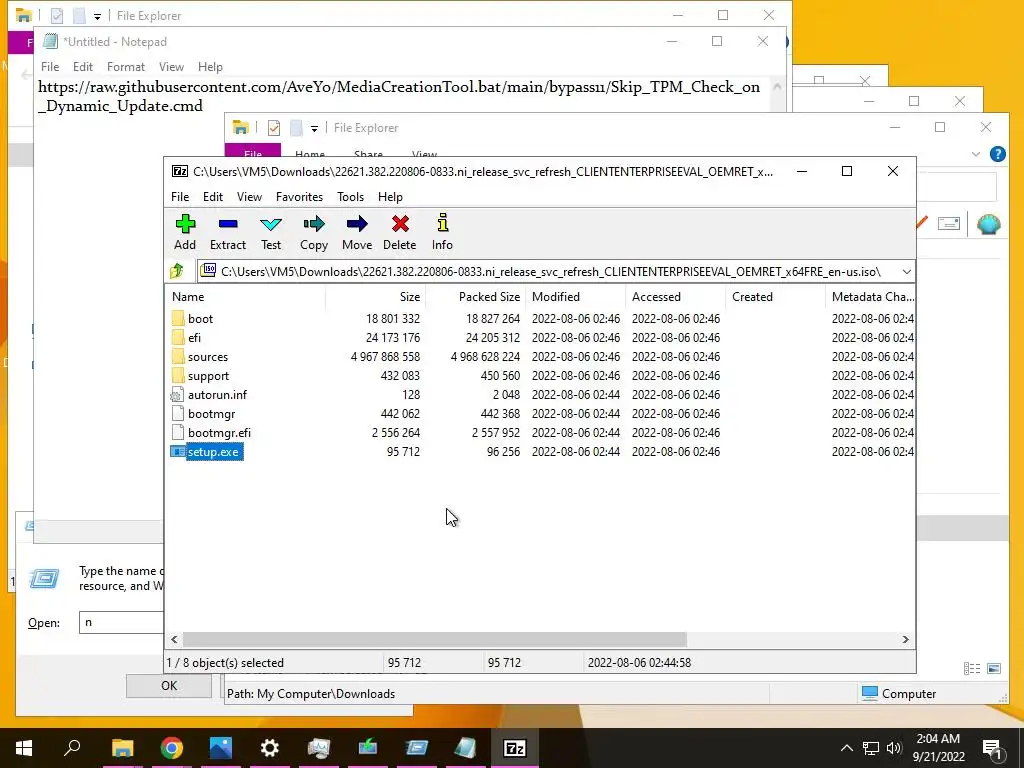The image size is (1024, 768).
Task: Open Quick Access Toolbar dropdown in File Explorer
Action: (314, 128)
